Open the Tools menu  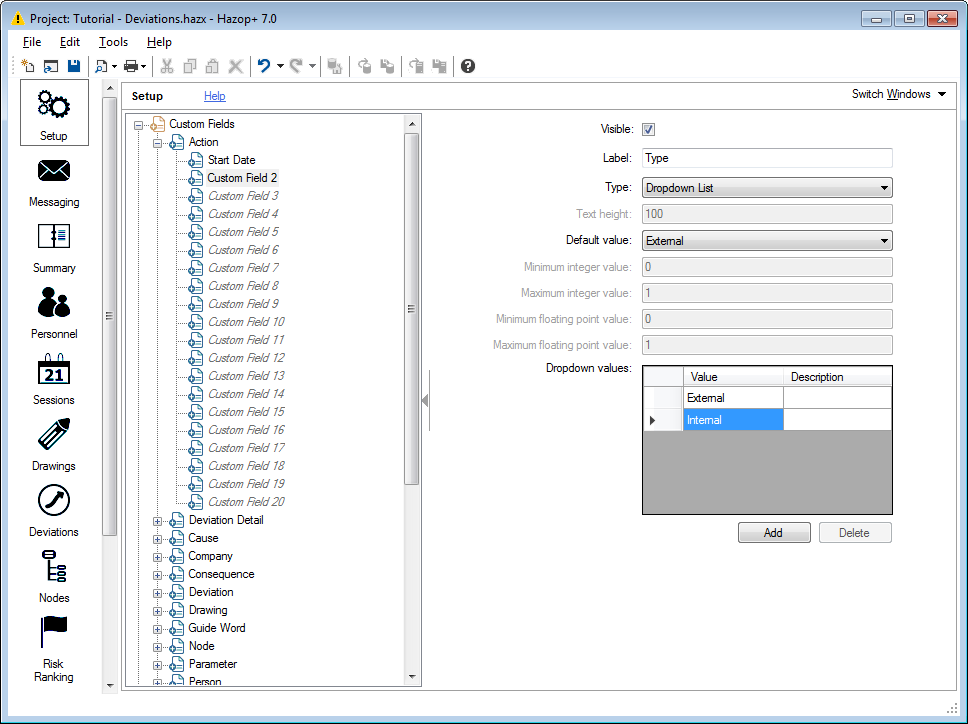(x=113, y=42)
